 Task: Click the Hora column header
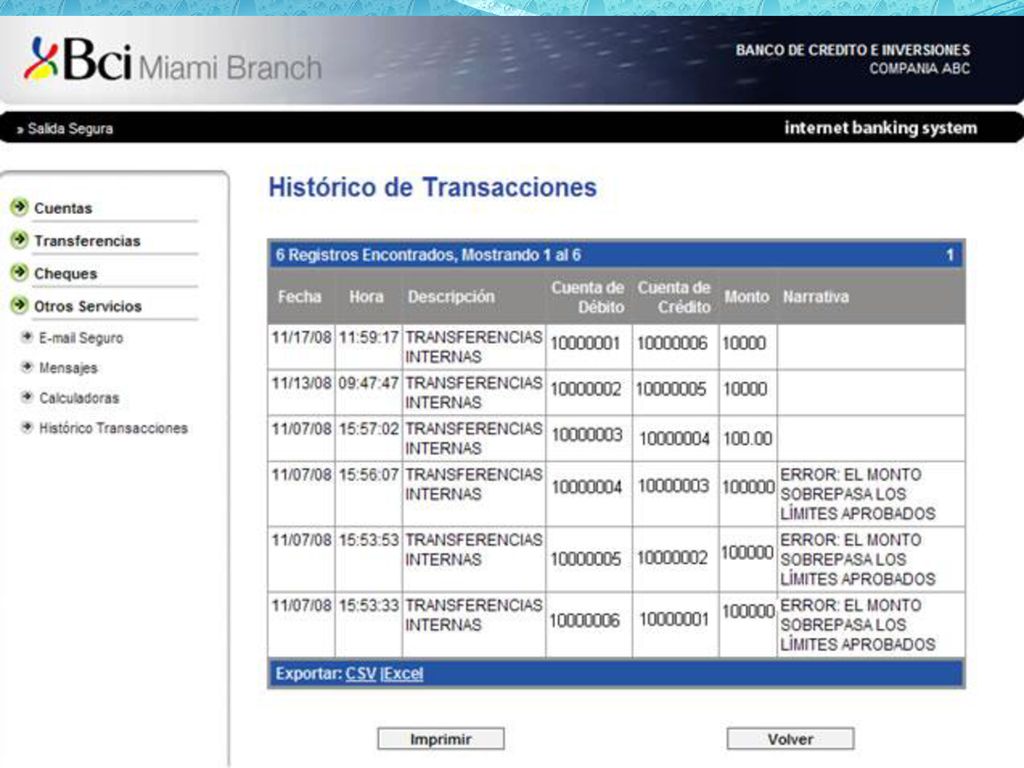tap(366, 296)
